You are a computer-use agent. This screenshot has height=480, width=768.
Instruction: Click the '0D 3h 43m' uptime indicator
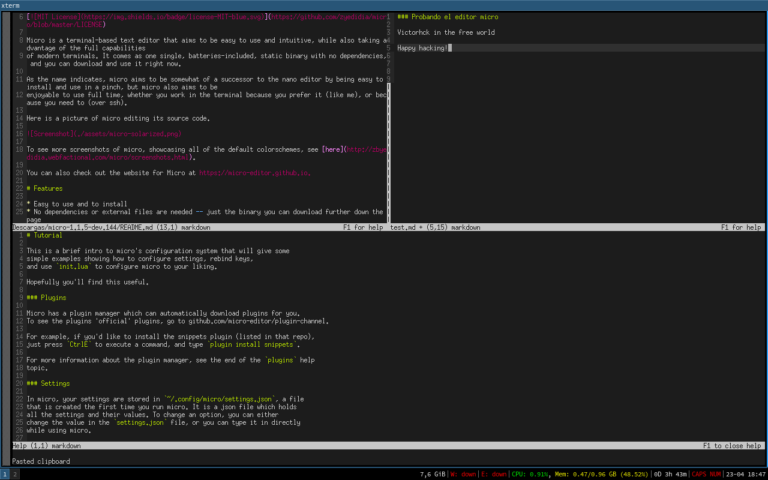[x=672, y=474]
